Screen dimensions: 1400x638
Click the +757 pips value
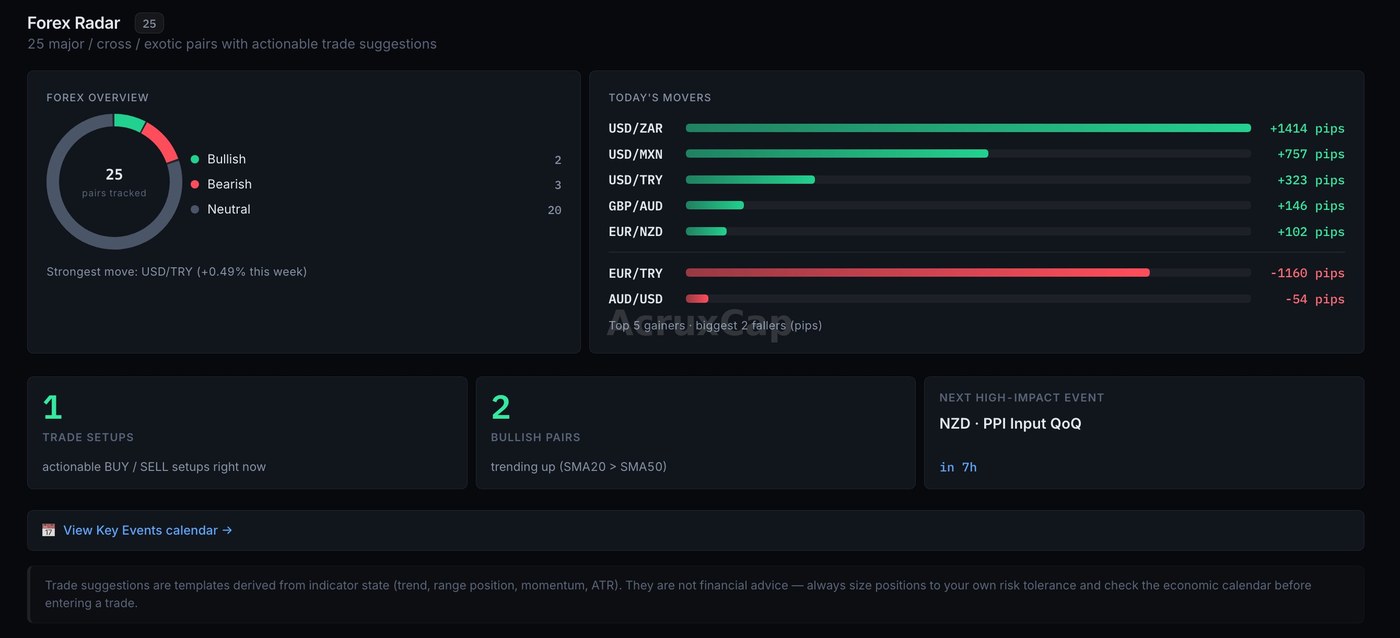[1311, 154]
